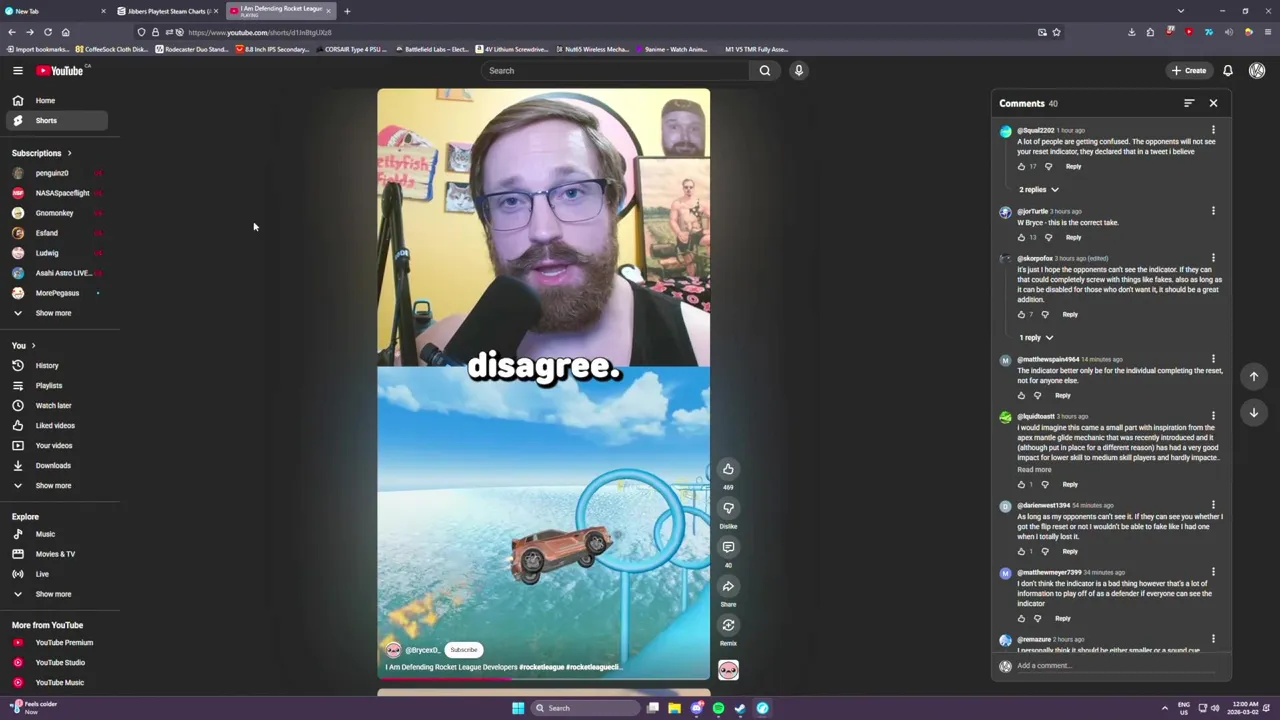The image size is (1280, 720).
Task: Bookmark this page with star icon
Action: point(1056,32)
